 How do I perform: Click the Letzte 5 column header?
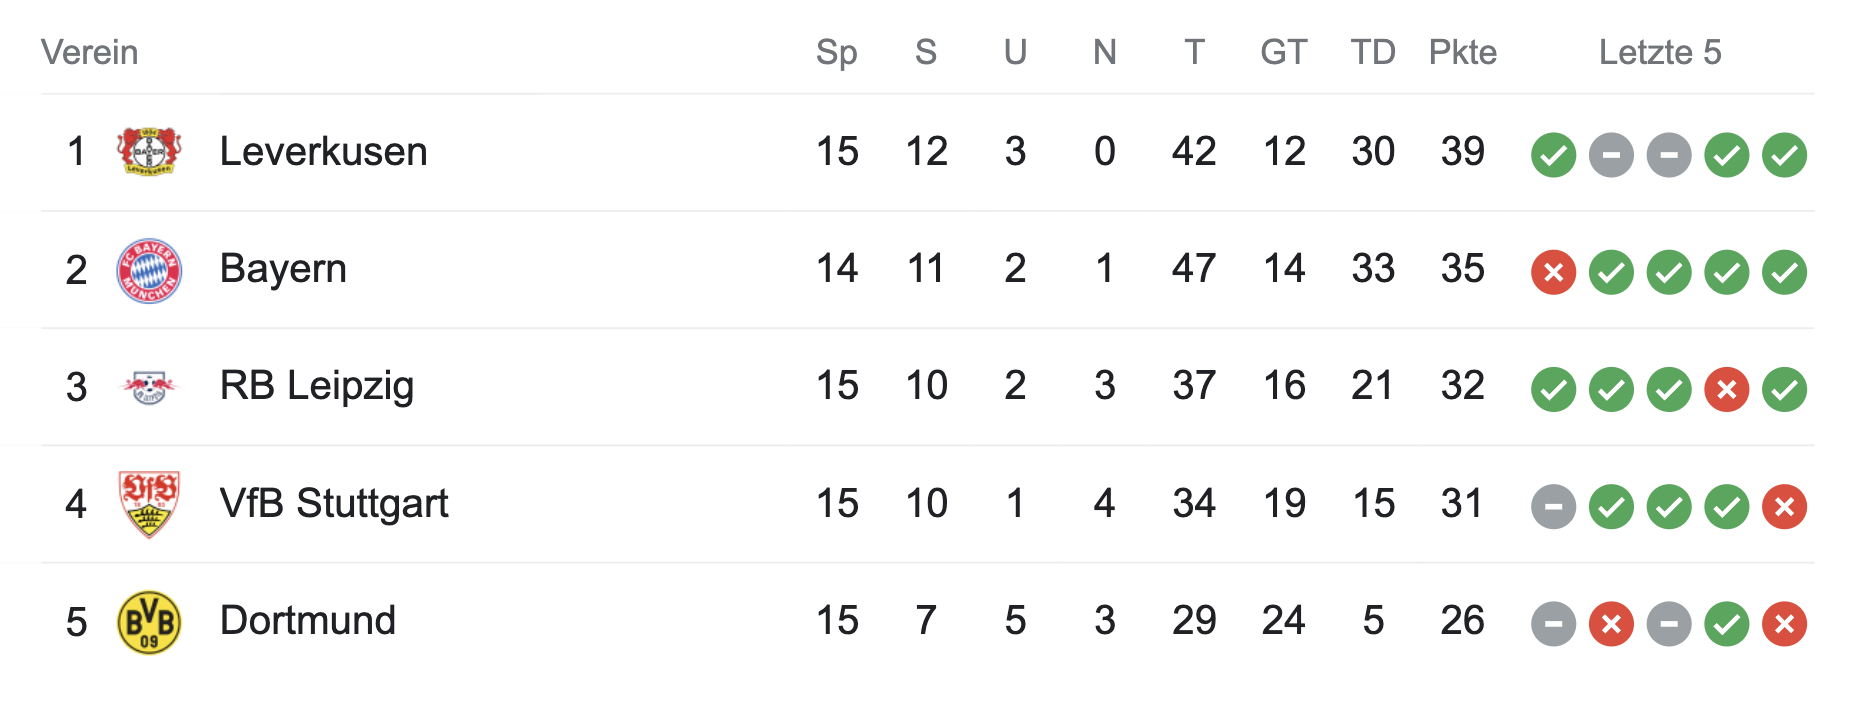point(1659,52)
